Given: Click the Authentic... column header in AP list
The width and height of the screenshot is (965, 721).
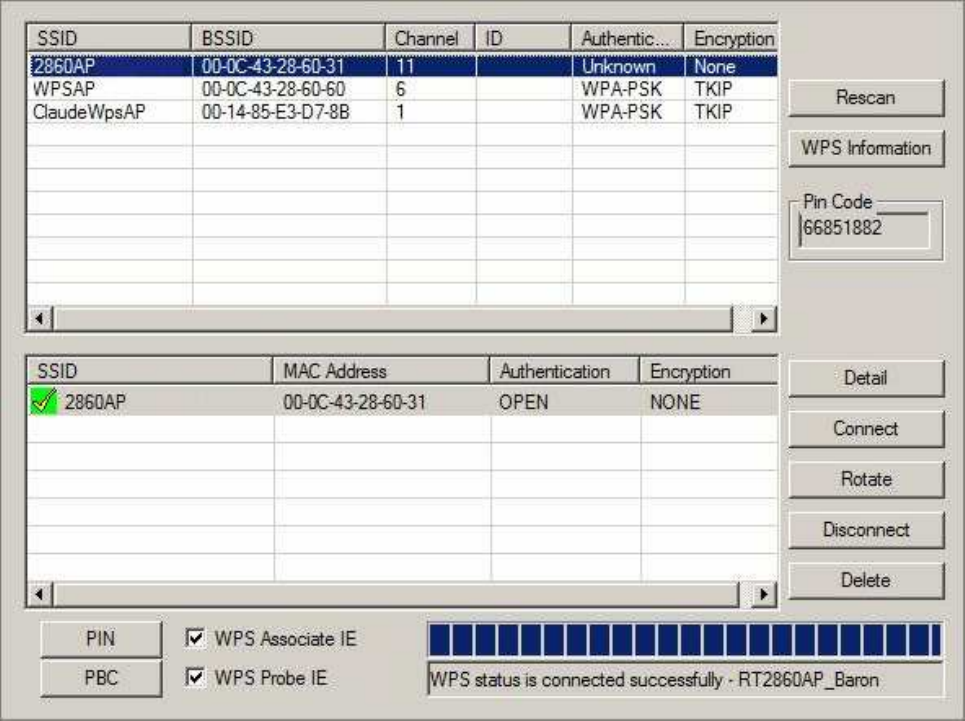Looking at the screenshot, I should (x=627, y=38).
